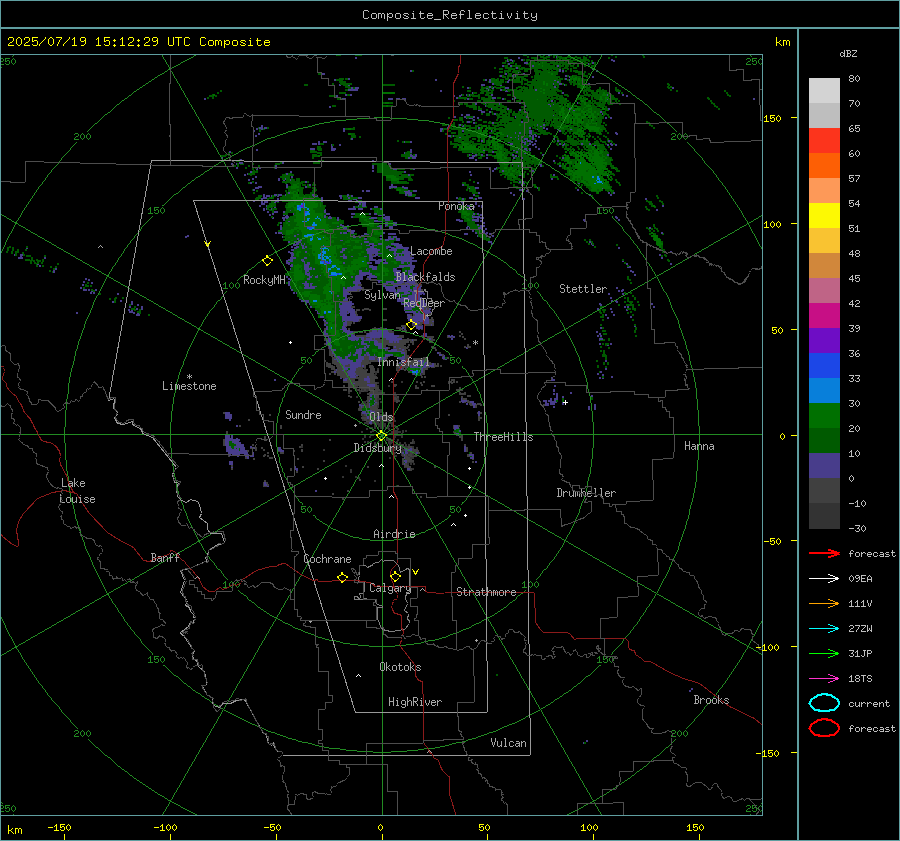Click the Strathmore town label
Screen dimensions: 900x841
486,592
